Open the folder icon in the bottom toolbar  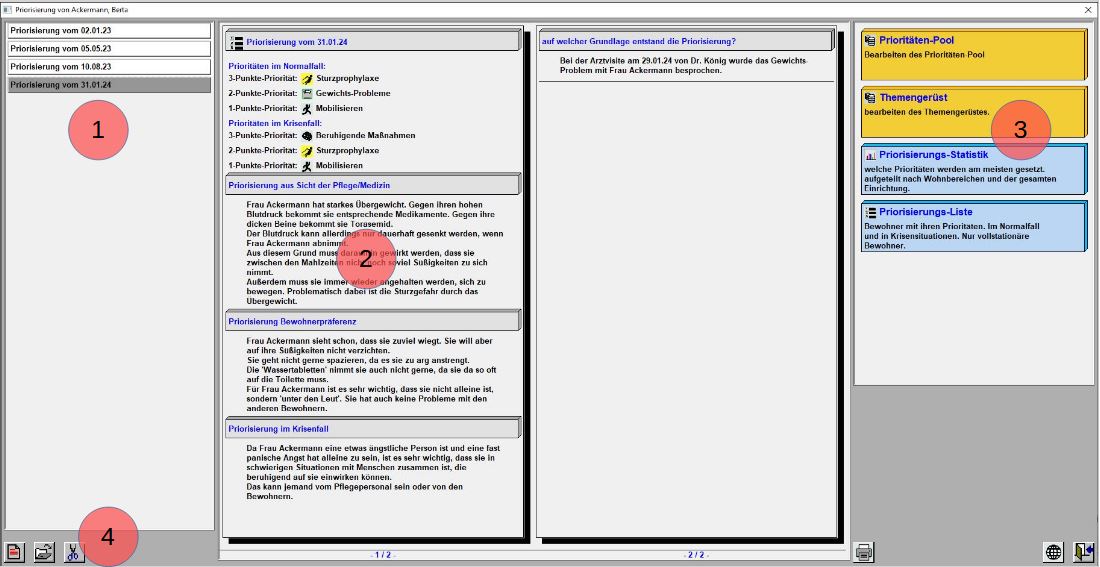click(44, 552)
